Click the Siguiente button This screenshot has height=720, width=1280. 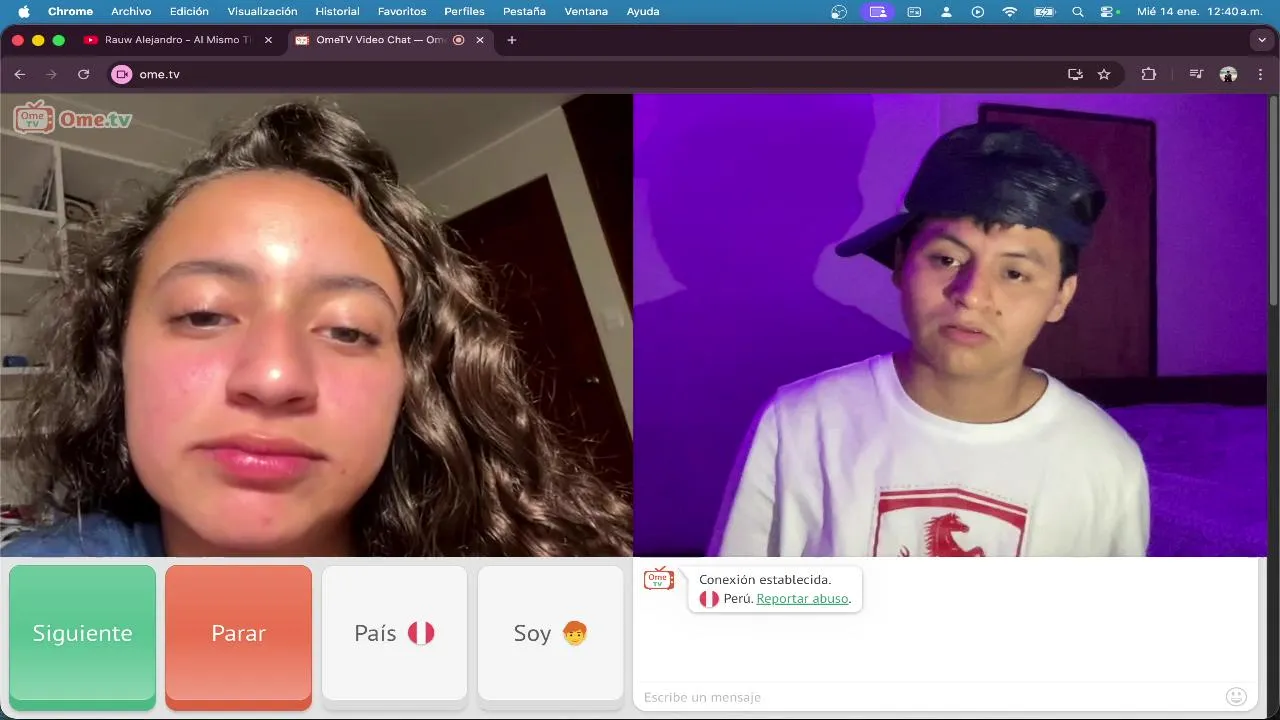(82, 636)
